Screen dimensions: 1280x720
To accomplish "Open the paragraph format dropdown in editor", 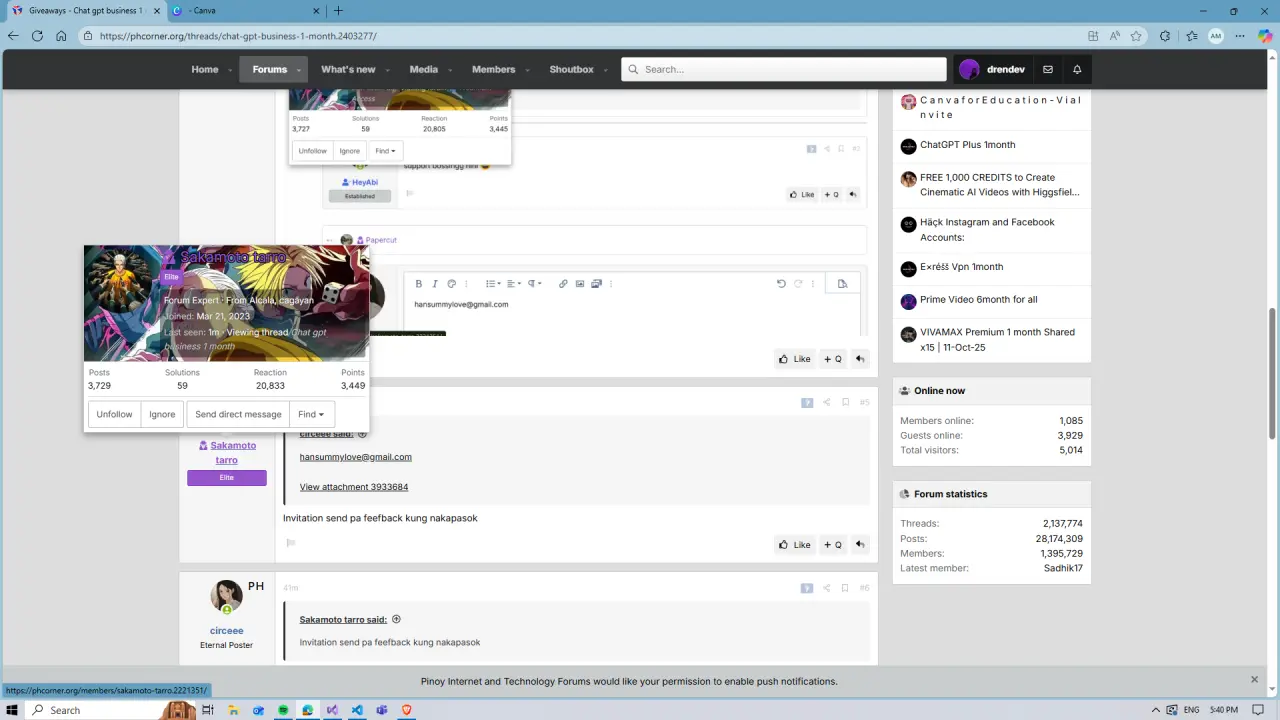I will [534, 284].
